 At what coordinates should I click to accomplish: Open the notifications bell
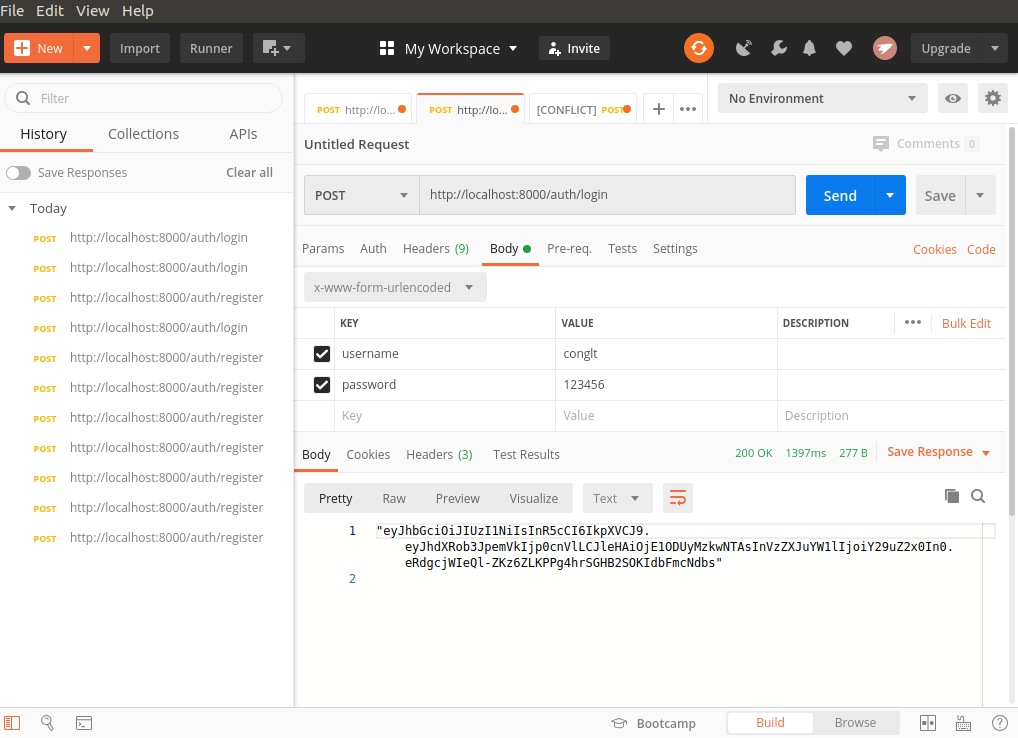[x=810, y=48]
